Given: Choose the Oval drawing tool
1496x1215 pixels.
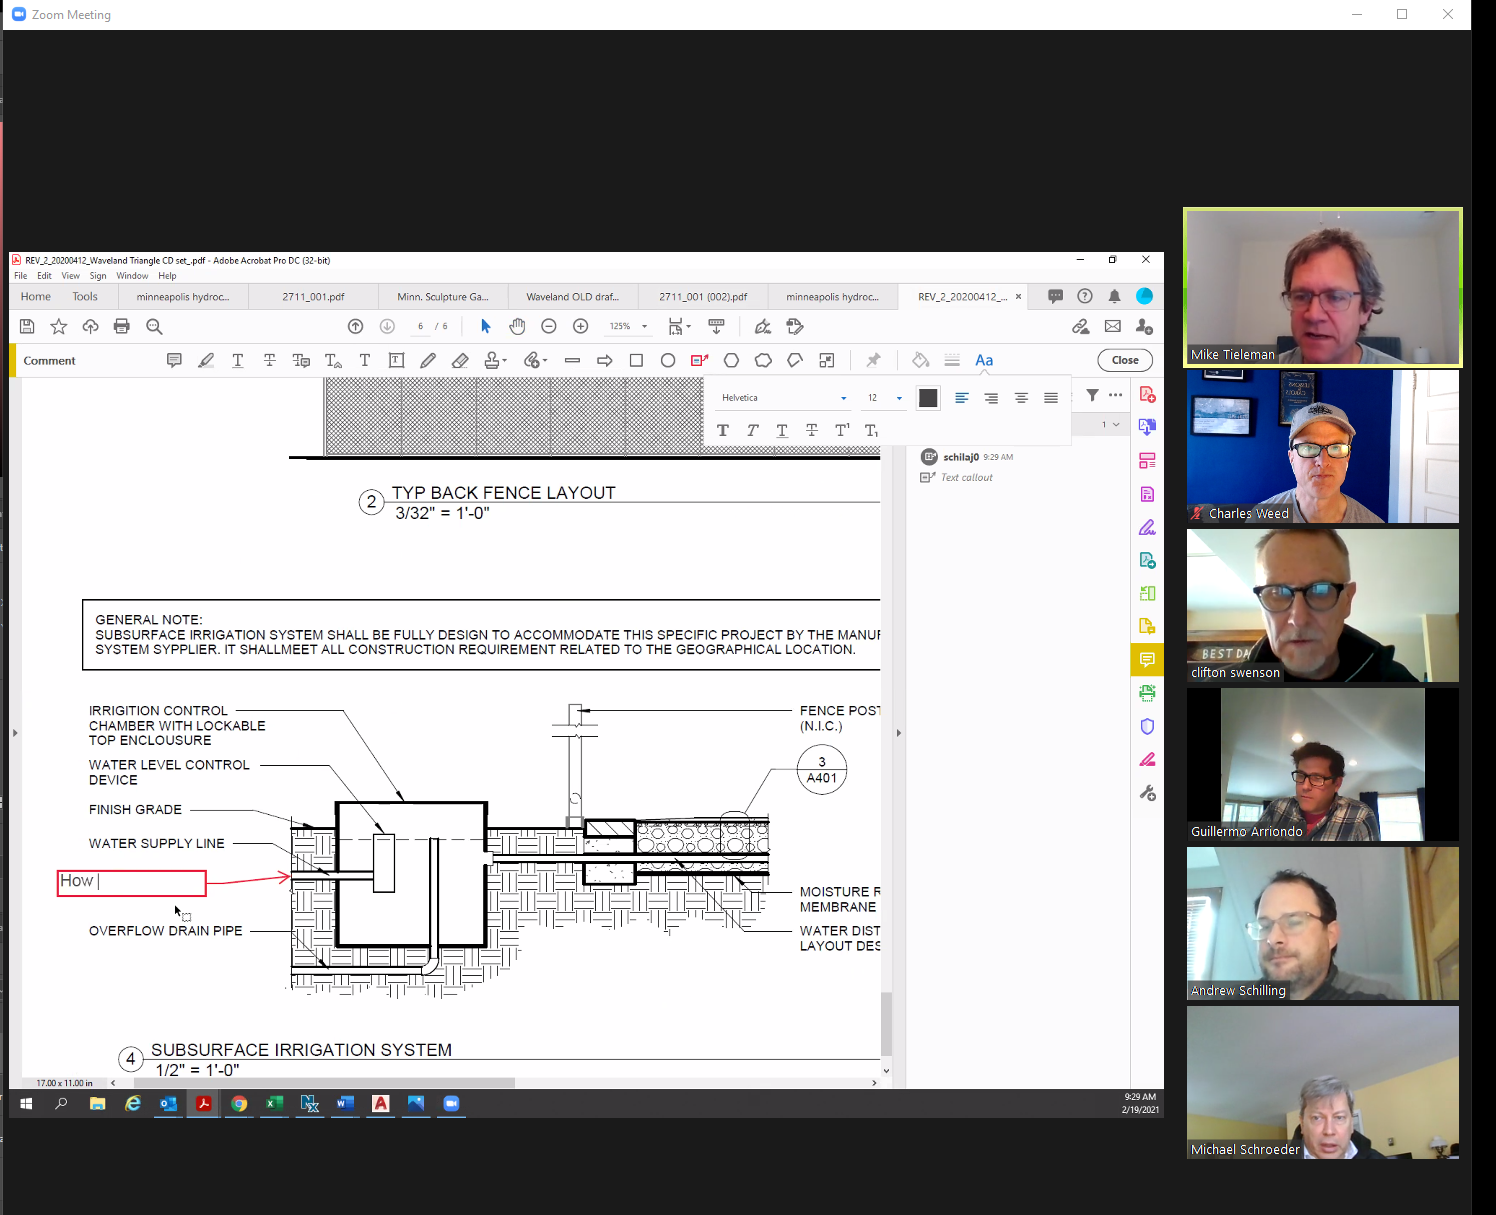Looking at the screenshot, I should coord(668,360).
